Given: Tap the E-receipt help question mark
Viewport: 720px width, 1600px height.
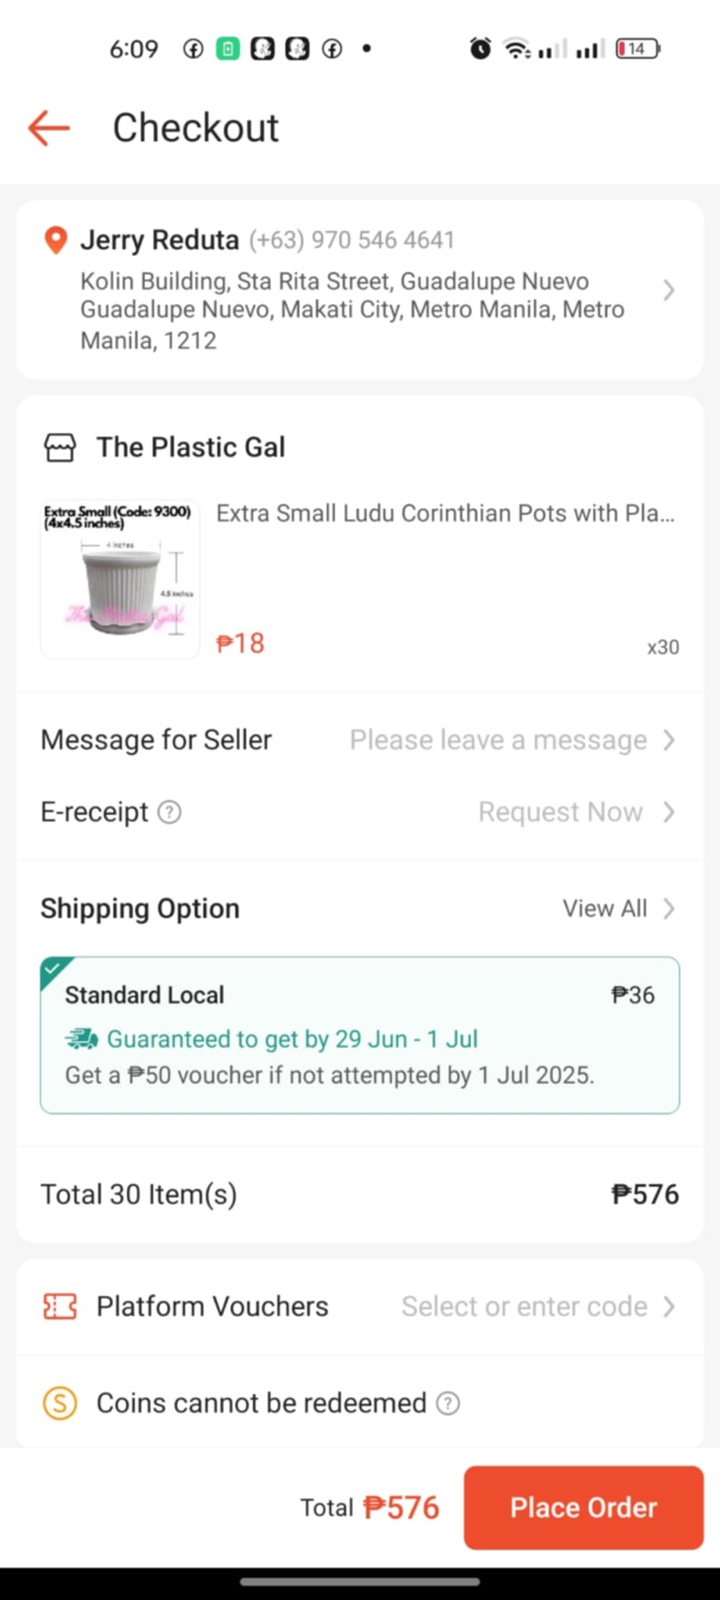Looking at the screenshot, I should 170,812.
